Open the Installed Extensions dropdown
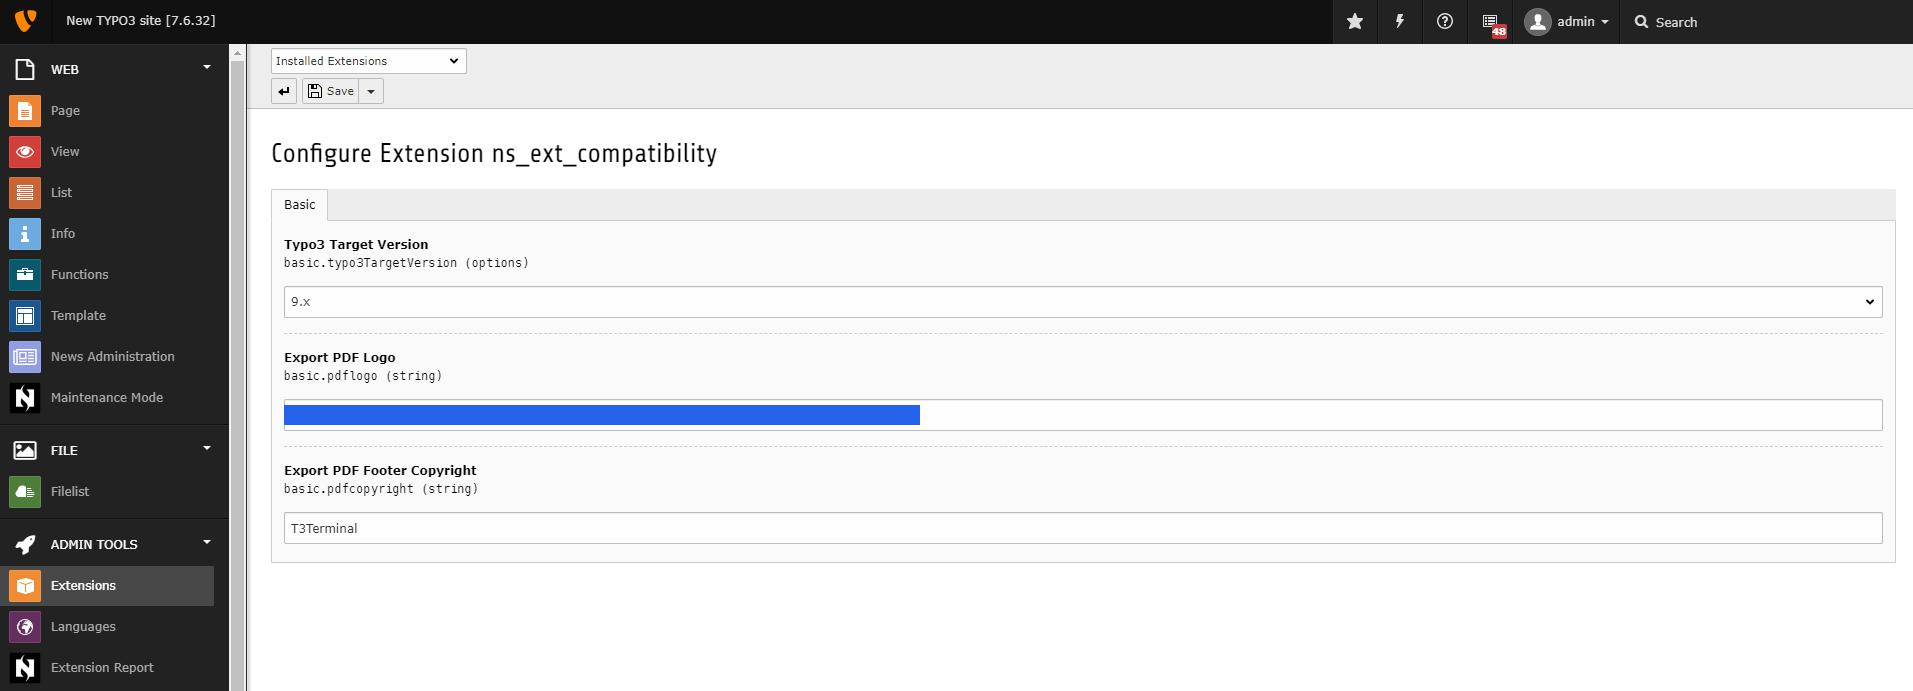This screenshot has height=691, width=1913. point(368,61)
